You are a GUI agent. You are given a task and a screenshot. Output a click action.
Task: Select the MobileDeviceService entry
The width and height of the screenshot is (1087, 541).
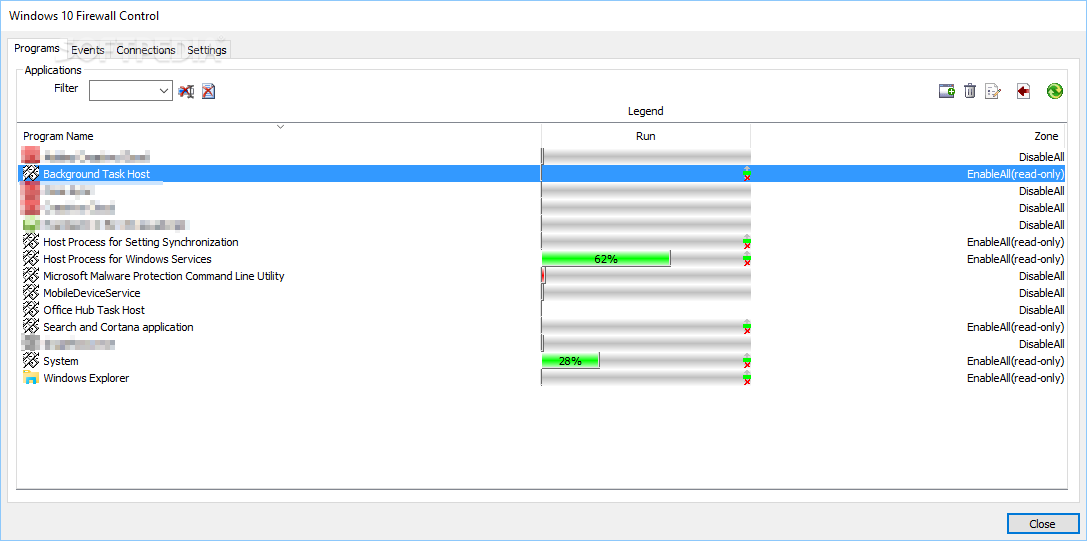pyautogui.click(x=92, y=293)
